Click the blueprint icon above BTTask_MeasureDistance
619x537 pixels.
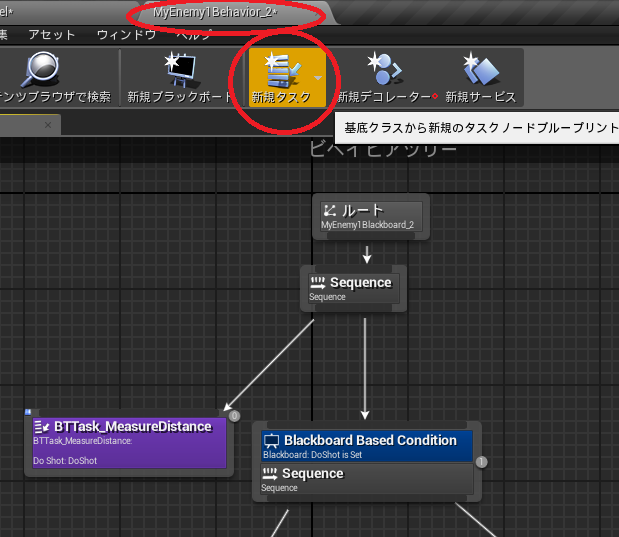click(x=28, y=412)
